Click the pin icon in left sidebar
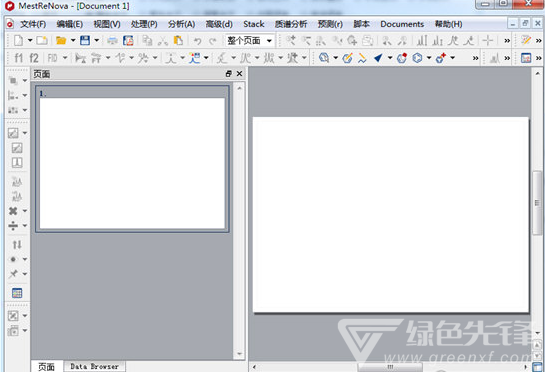Screen dimensions: 545x372 [x=13, y=274]
